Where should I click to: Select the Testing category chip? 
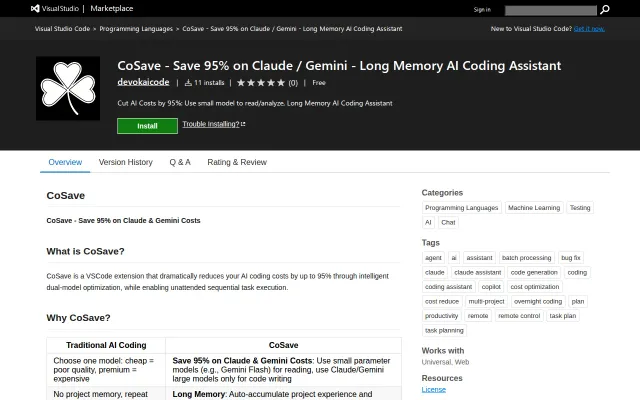point(580,208)
